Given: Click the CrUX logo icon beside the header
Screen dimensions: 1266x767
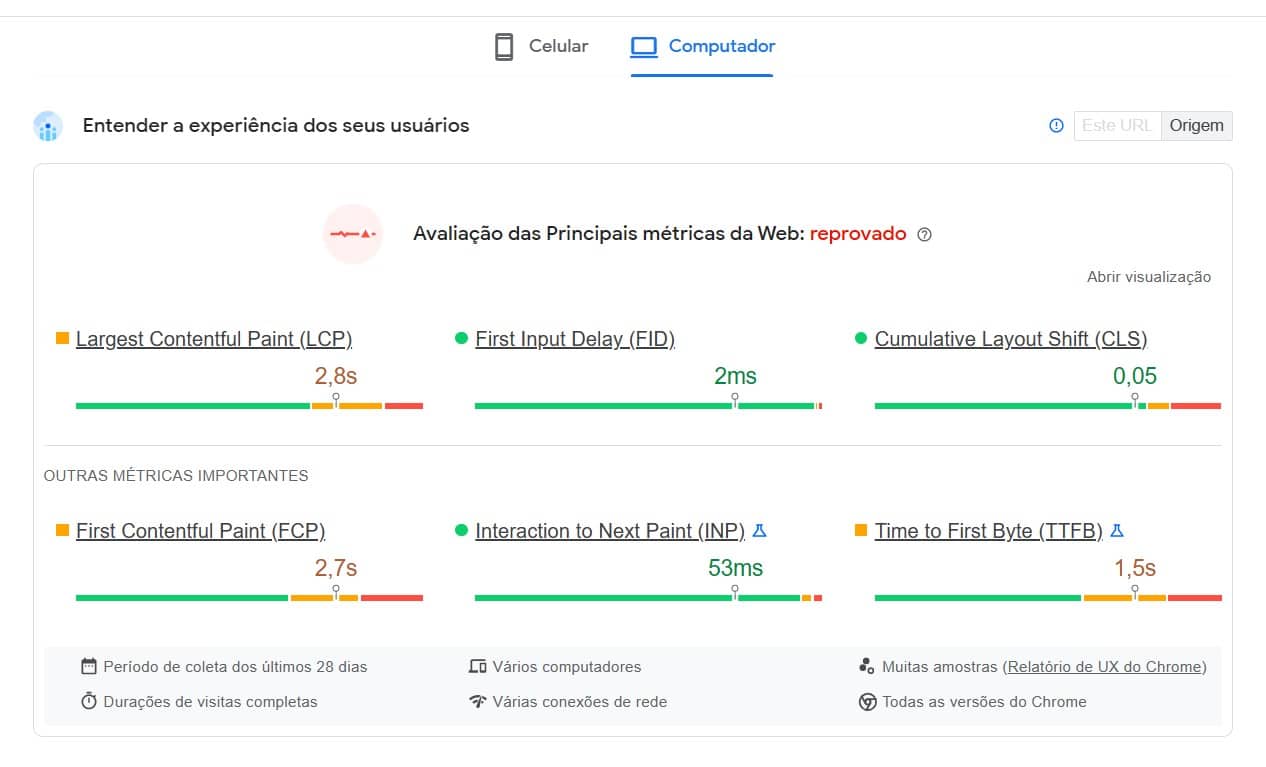Looking at the screenshot, I should pyautogui.click(x=47, y=126).
